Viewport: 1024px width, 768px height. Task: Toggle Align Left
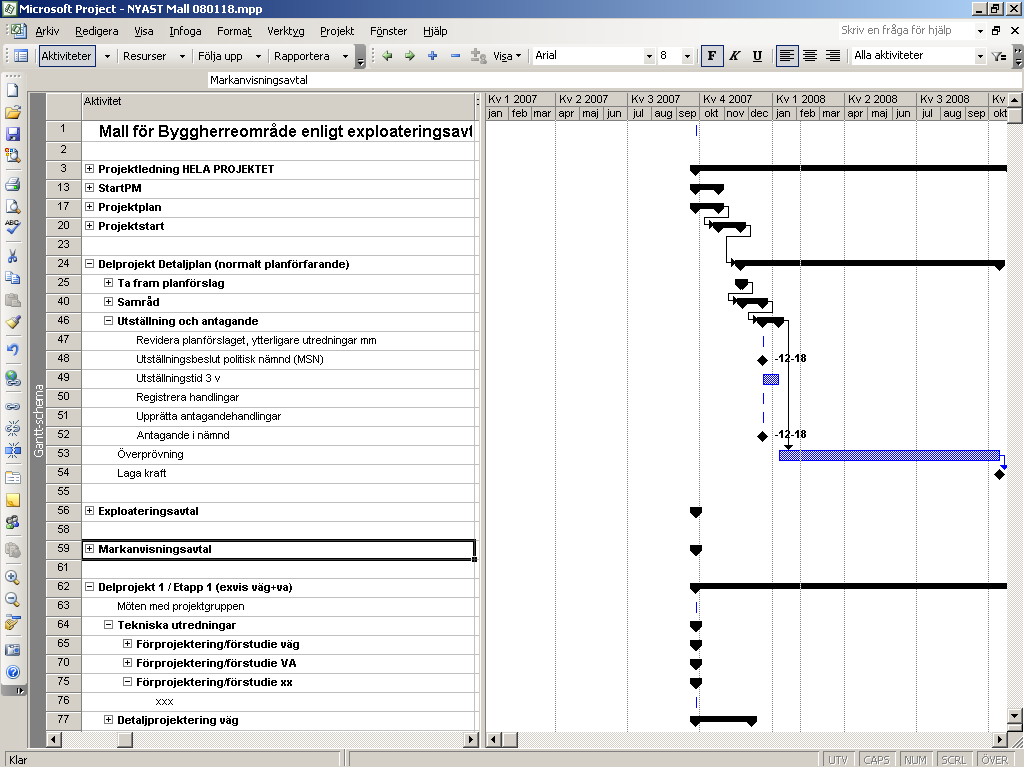pos(787,56)
